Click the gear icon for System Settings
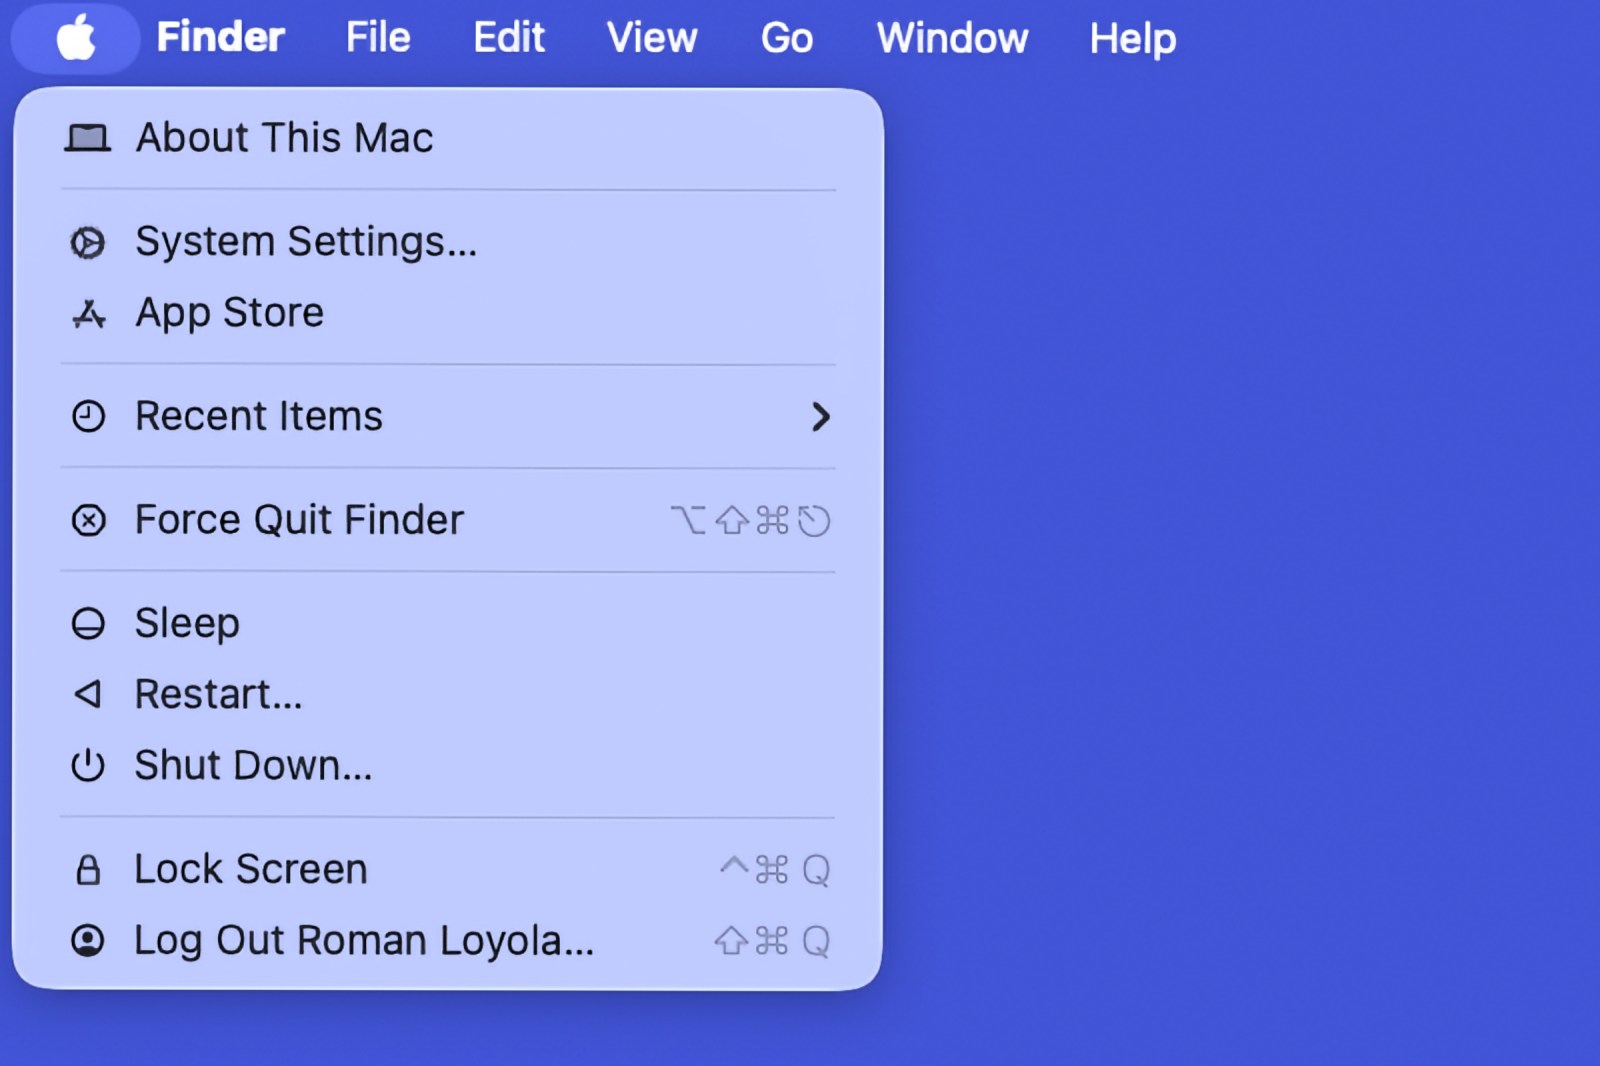 click(88, 242)
